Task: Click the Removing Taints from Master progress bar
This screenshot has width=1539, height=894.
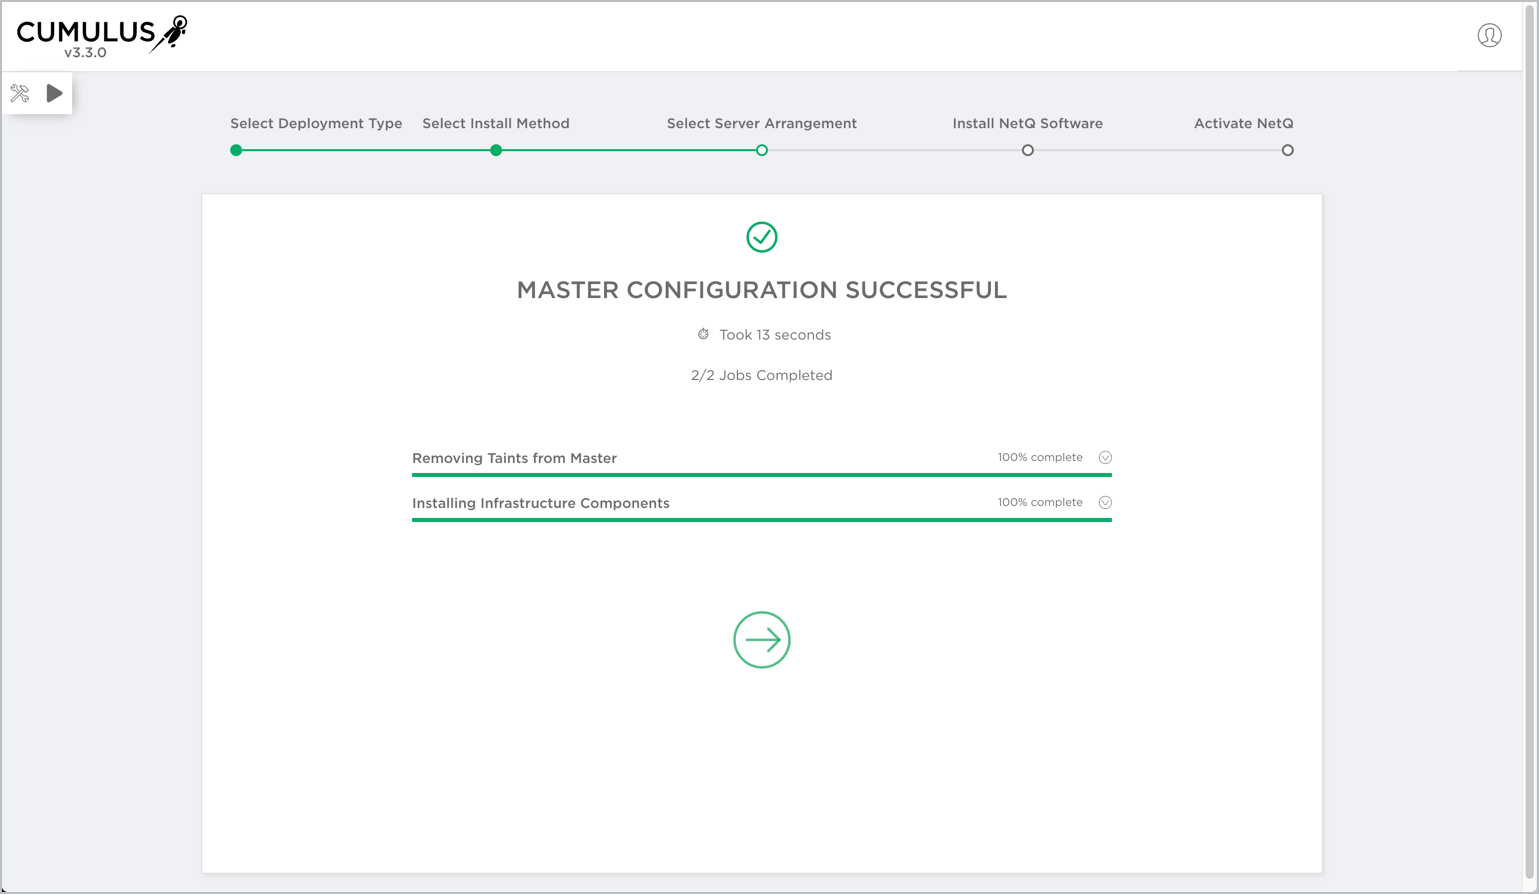Action: [x=761, y=475]
